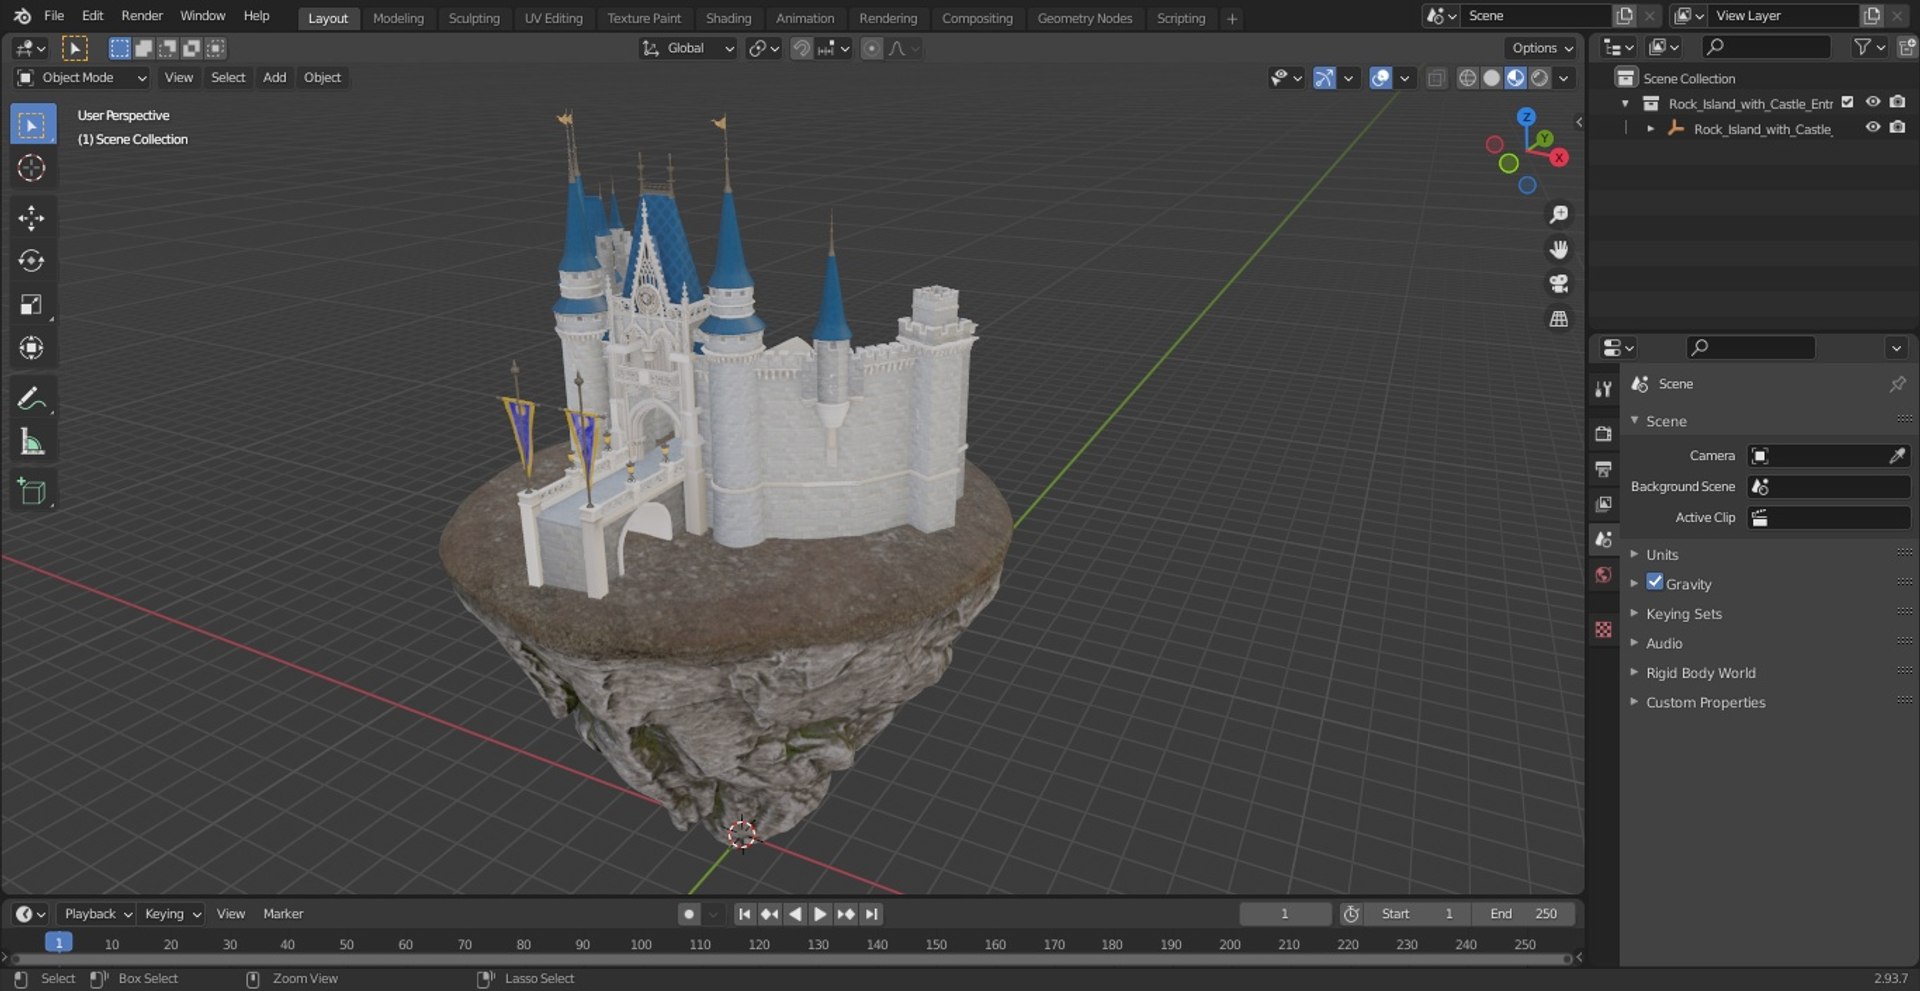Jump to the first frame
The height and width of the screenshot is (991, 1920).
pos(744,914)
